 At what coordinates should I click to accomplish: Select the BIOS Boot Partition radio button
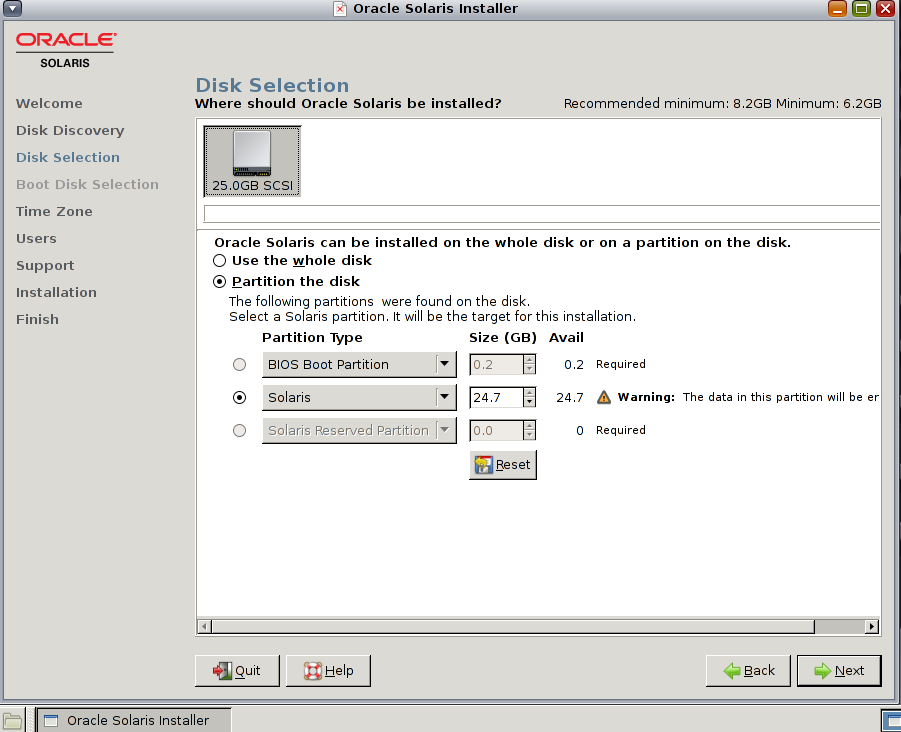[x=239, y=364]
